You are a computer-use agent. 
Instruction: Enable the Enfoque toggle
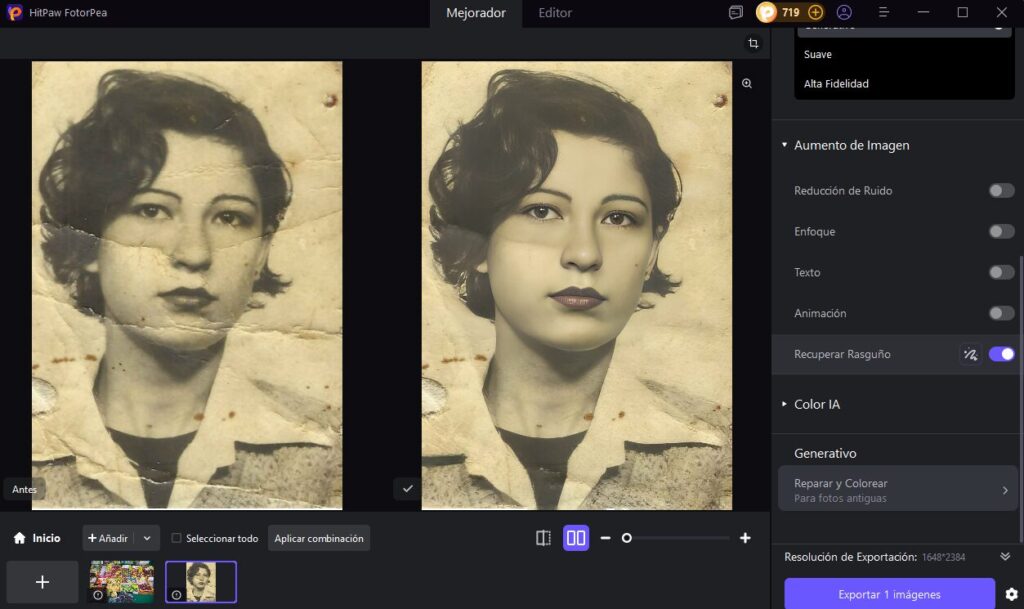point(1000,231)
